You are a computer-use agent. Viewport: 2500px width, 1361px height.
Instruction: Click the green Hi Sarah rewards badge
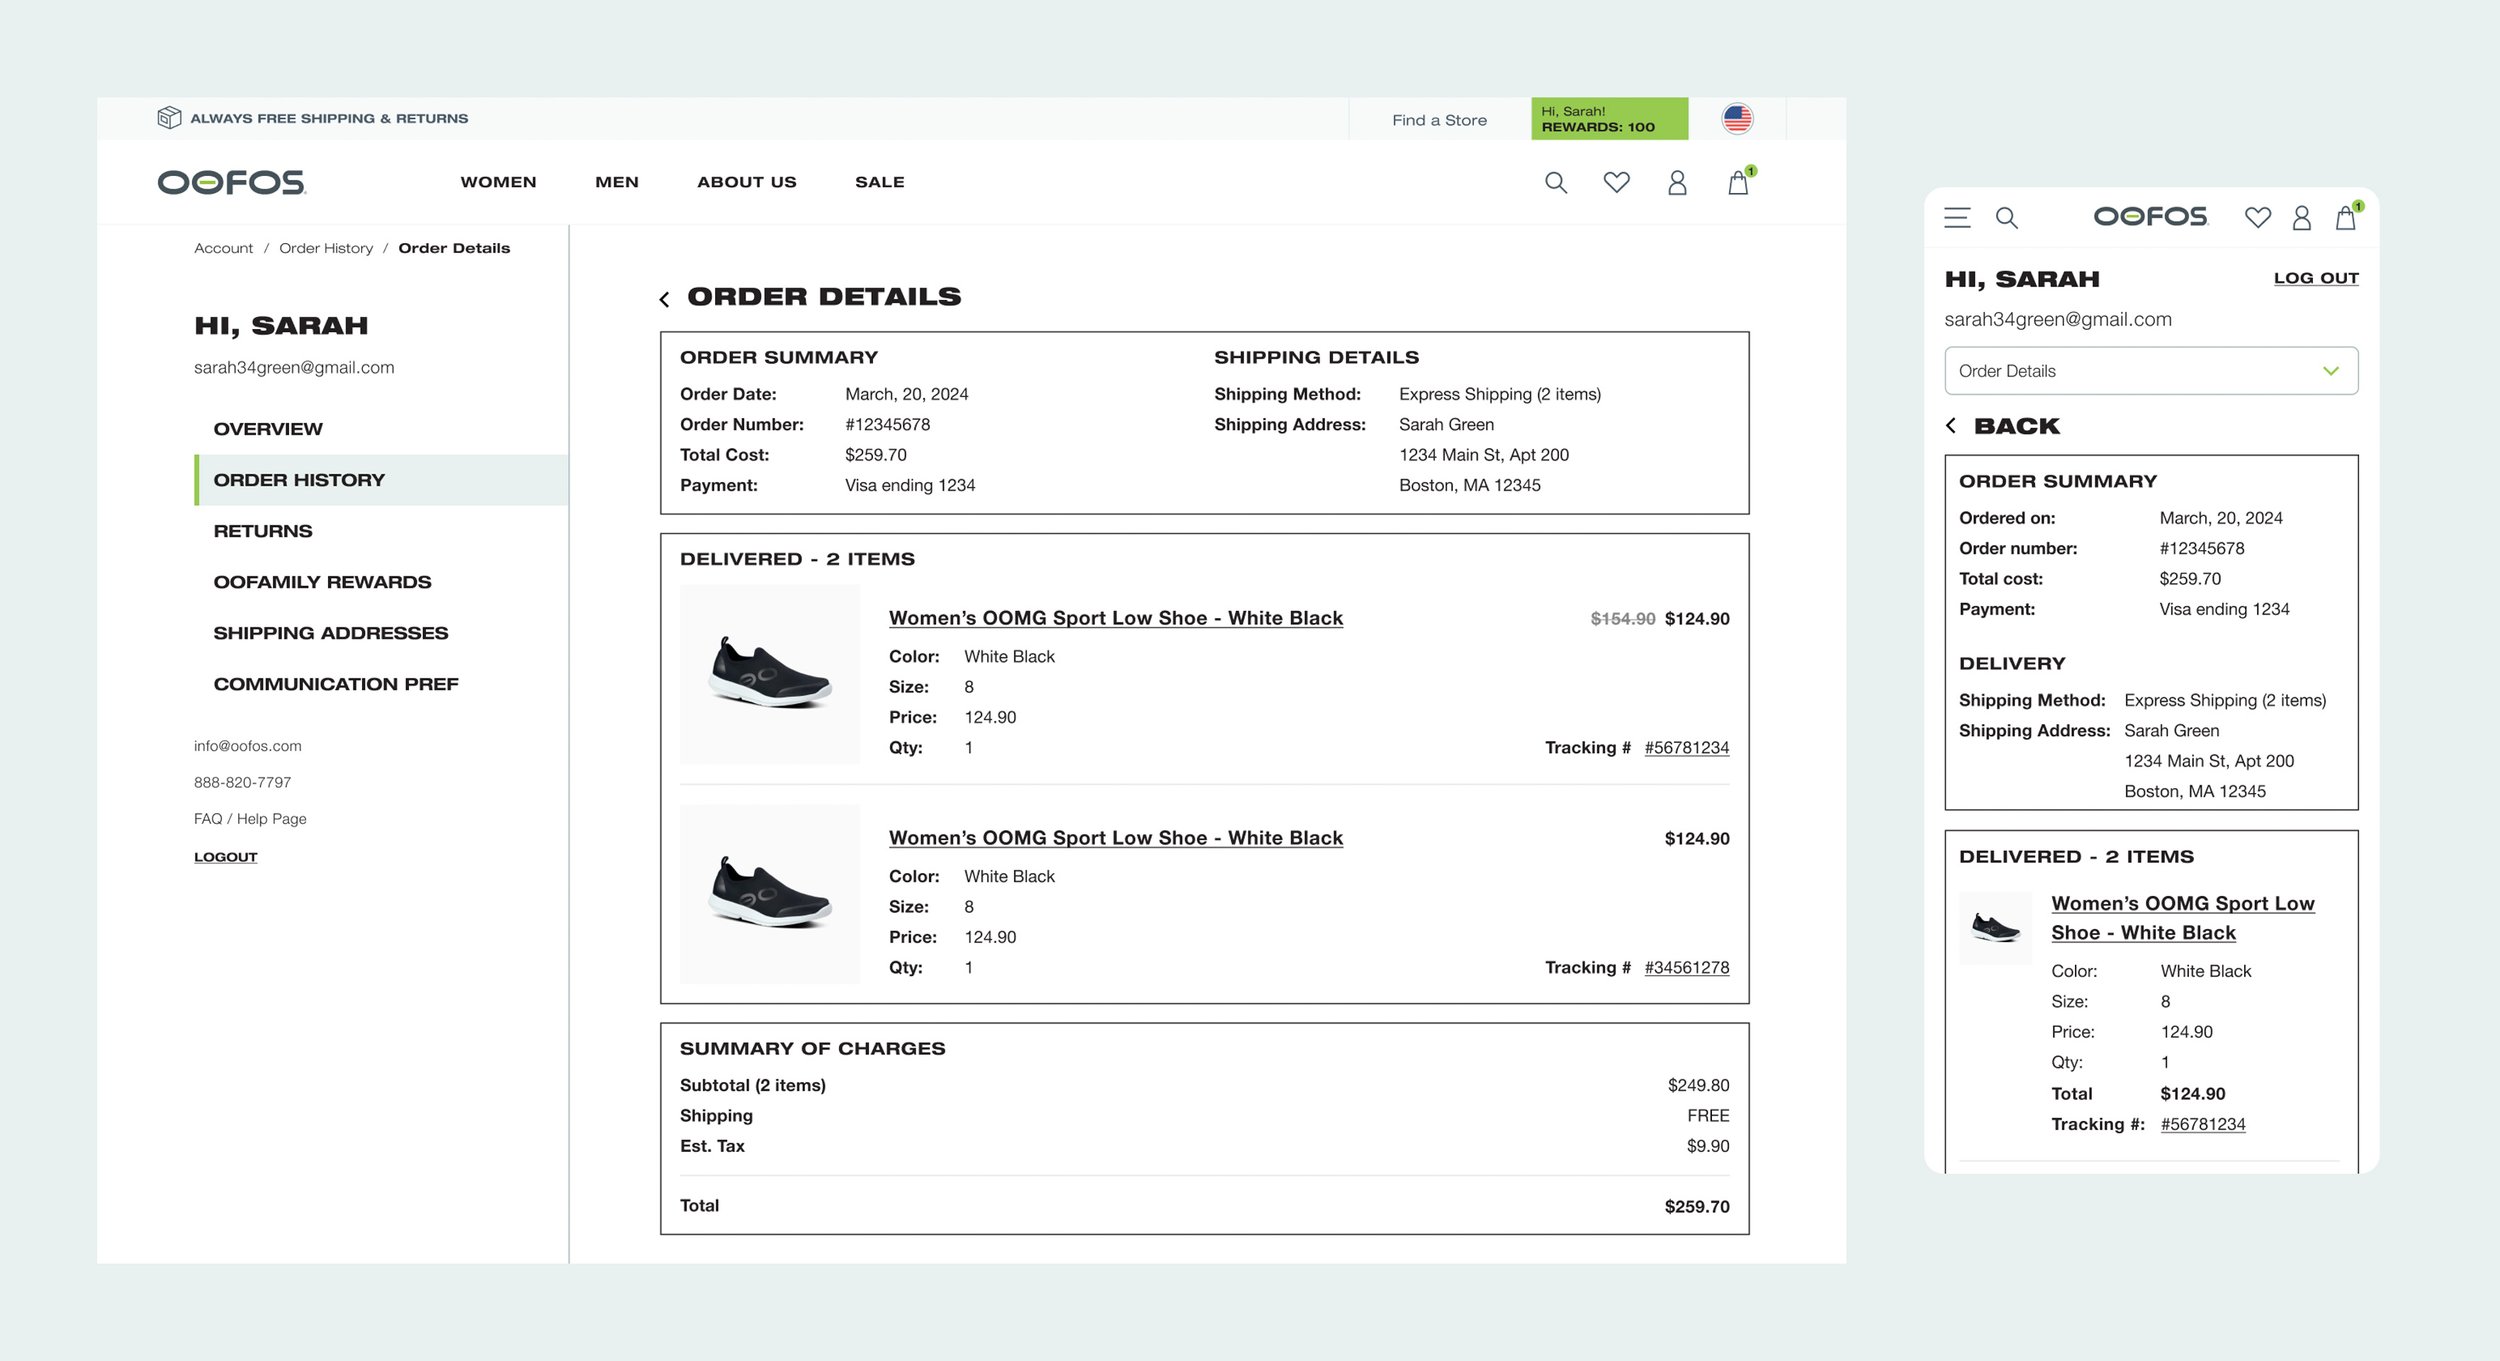click(1608, 119)
